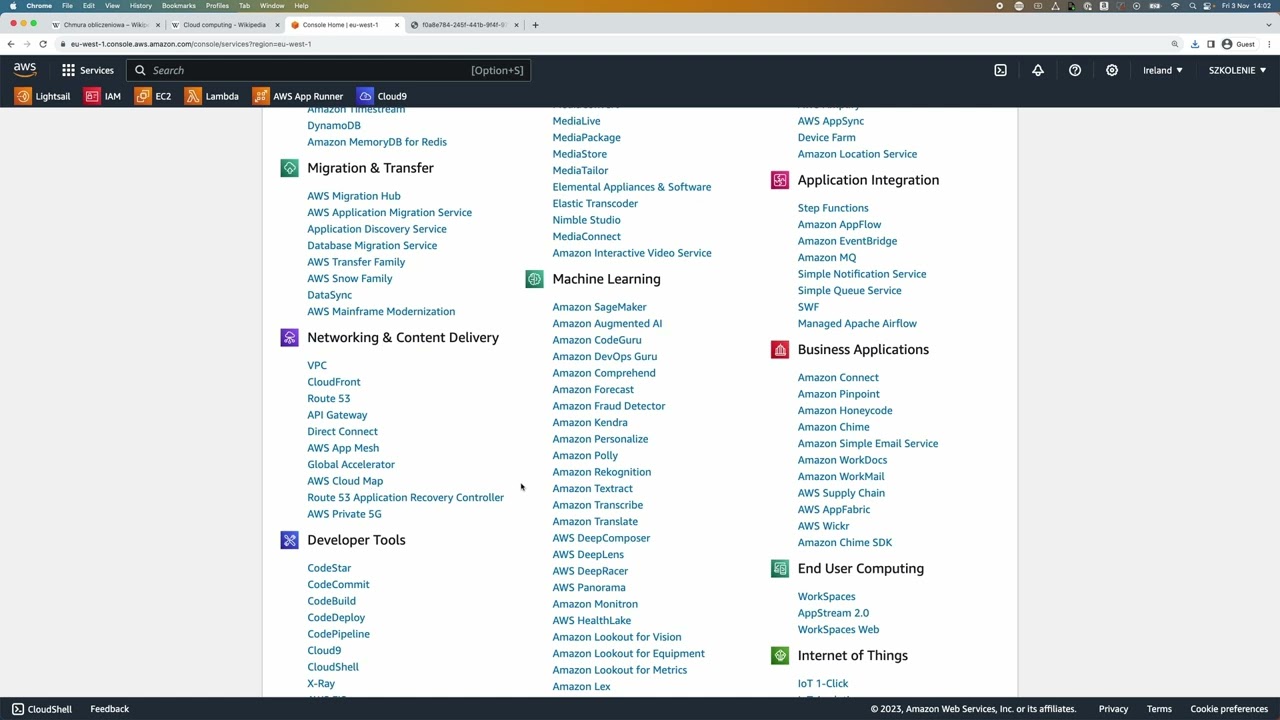The image size is (1280, 720).
Task: Open the CodeCommit link
Action: coord(338,584)
